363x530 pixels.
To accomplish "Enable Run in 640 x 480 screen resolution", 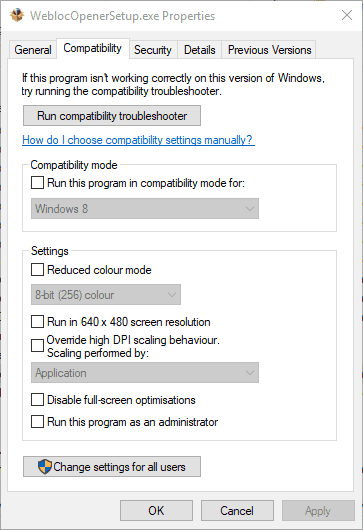I will [x=37, y=321].
